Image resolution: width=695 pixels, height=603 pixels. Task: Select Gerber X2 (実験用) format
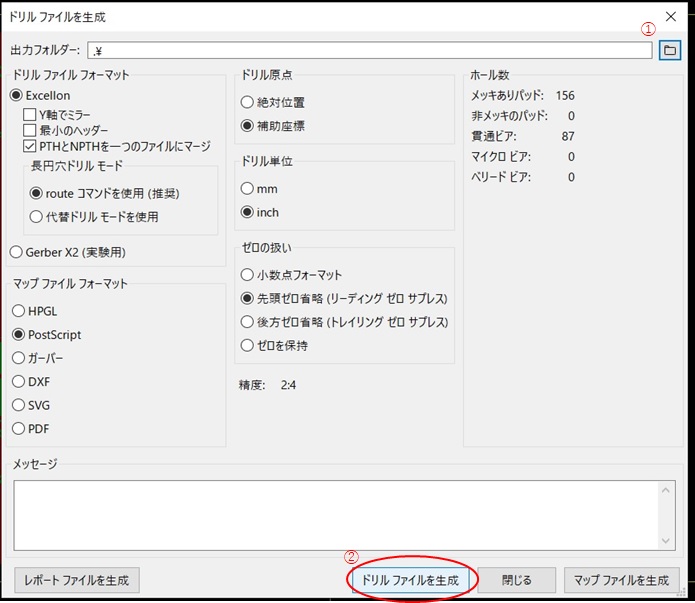(17, 252)
